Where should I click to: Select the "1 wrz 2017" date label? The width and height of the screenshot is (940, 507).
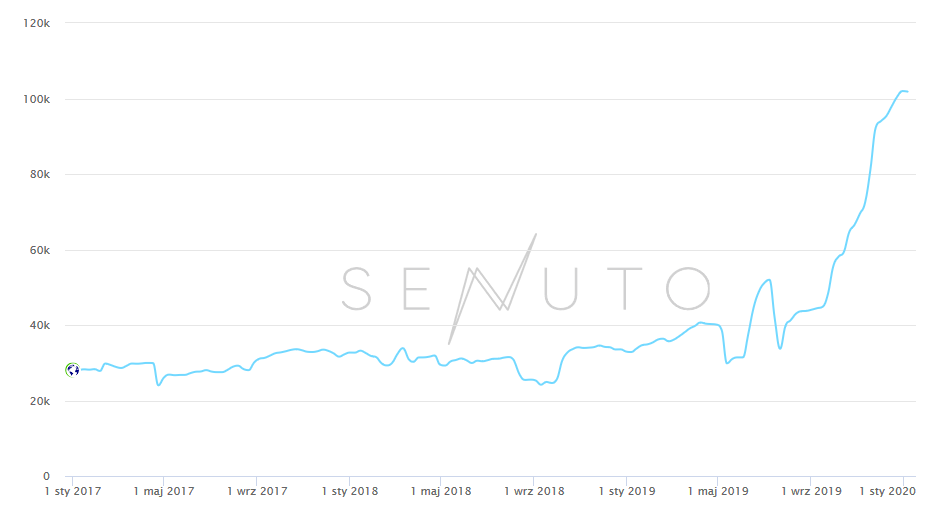257,492
